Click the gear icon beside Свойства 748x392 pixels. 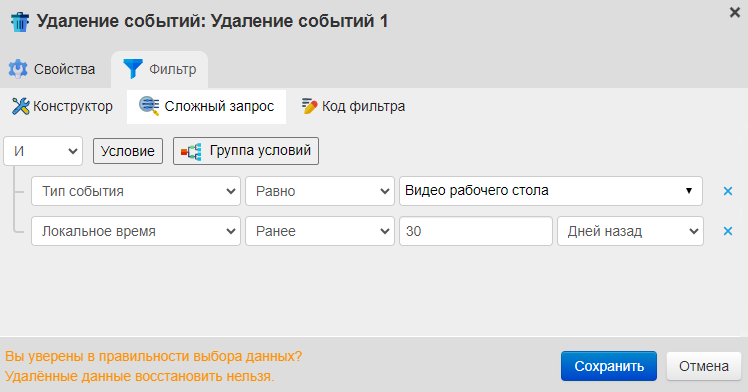pos(18,69)
